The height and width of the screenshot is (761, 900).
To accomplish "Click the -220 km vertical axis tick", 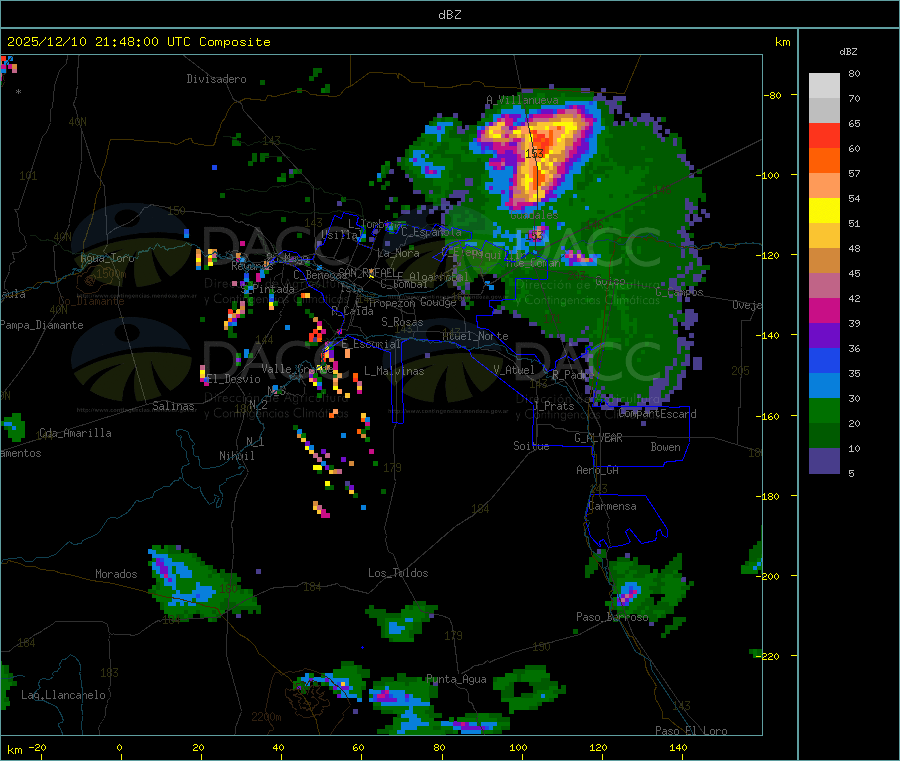I will click(x=769, y=656).
